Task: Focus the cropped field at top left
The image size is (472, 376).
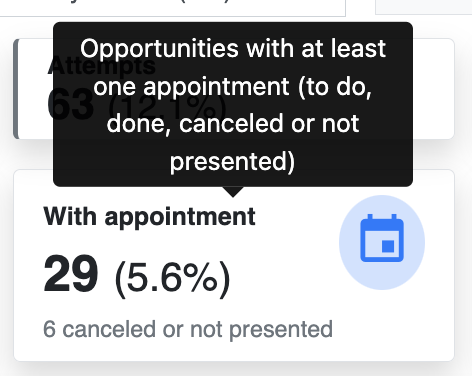Action: coord(173,8)
